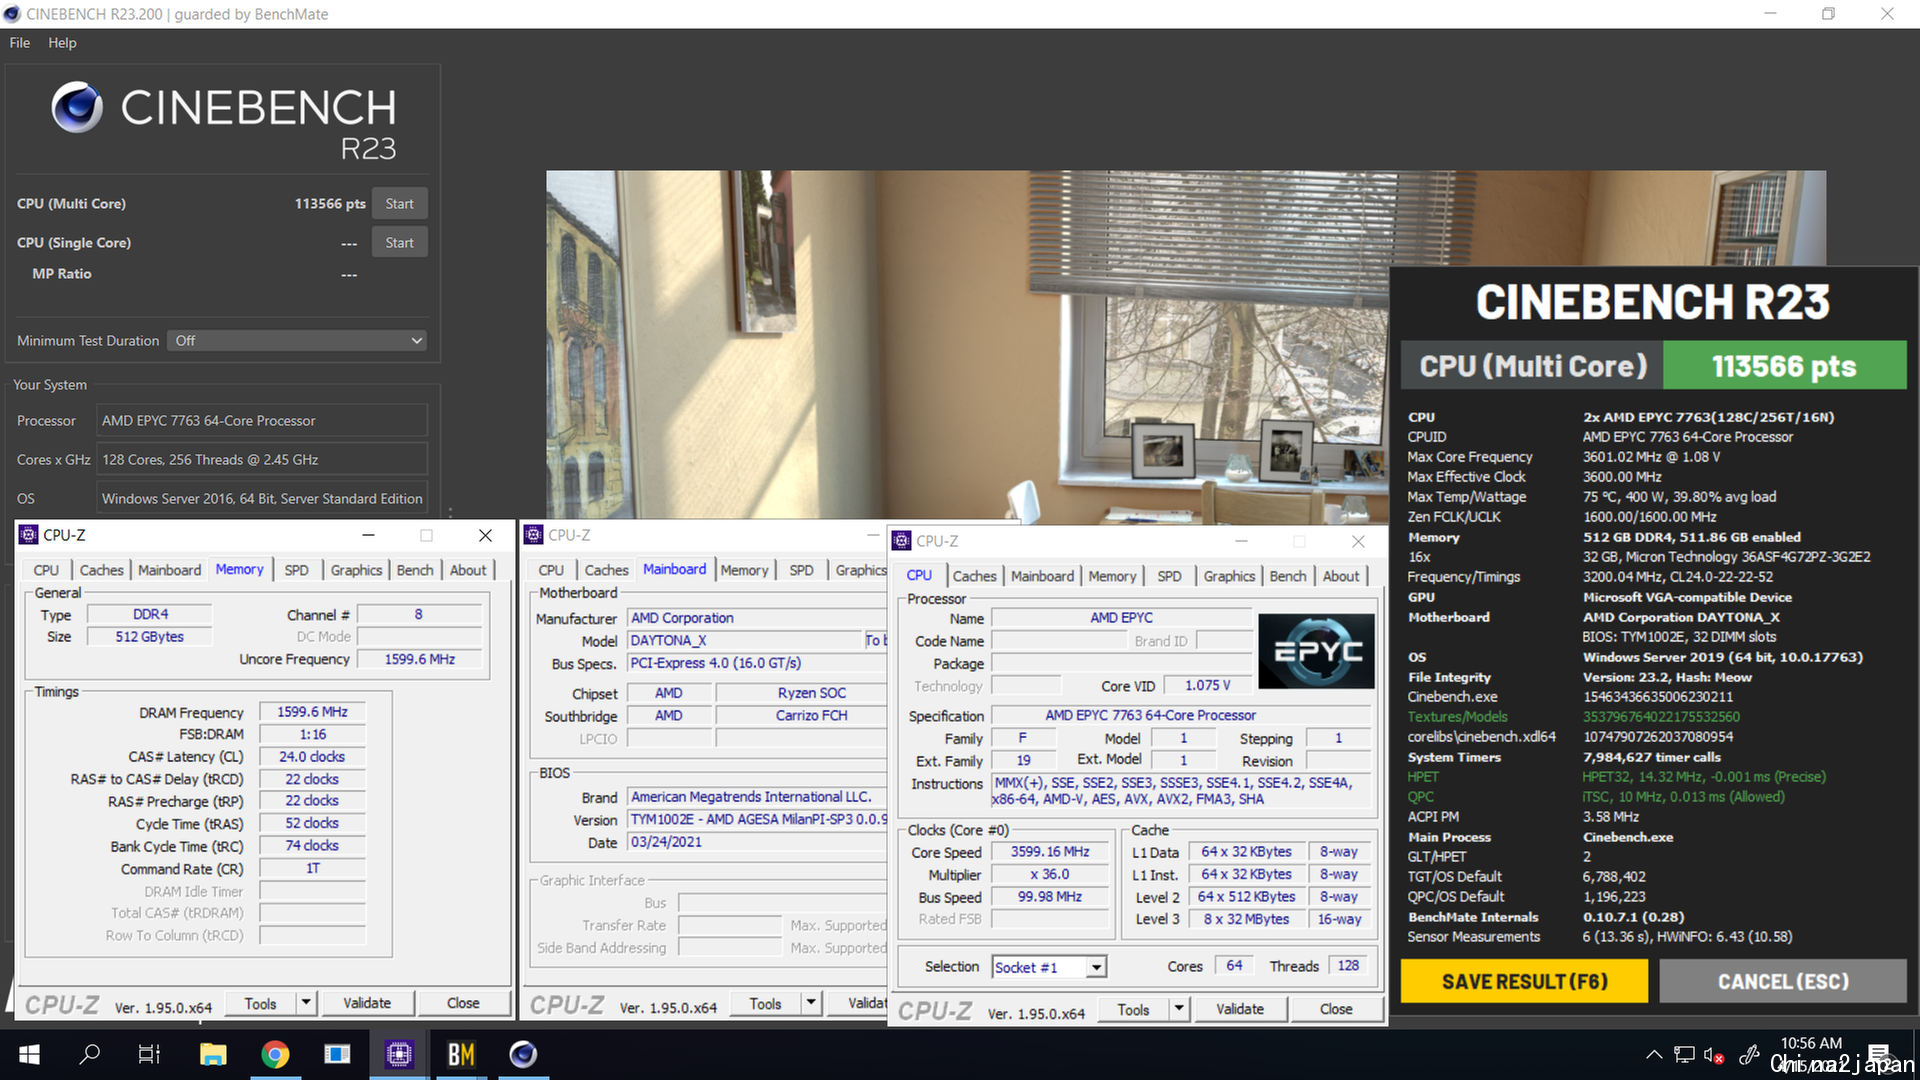Open Caches tab in right CPU-Z window
This screenshot has height=1080, width=1920.
click(974, 576)
